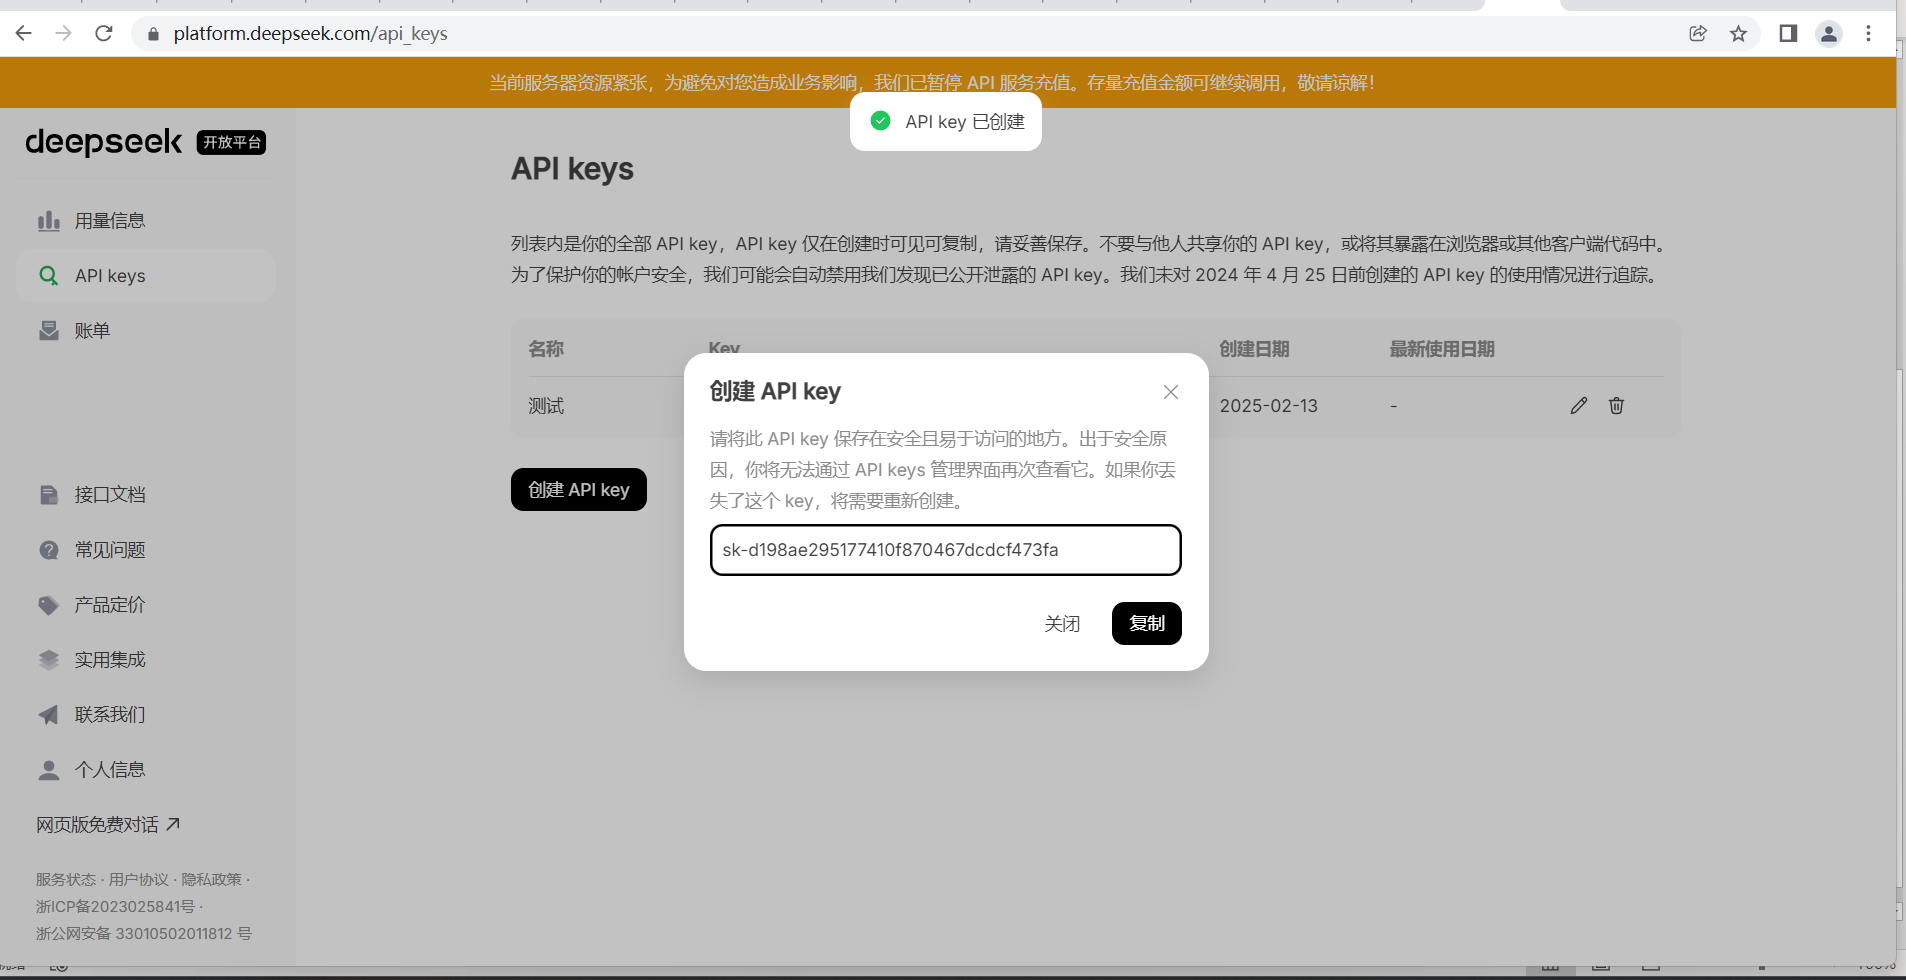Click the generated API key field
The width and height of the screenshot is (1906, 980).
[946, 550]
